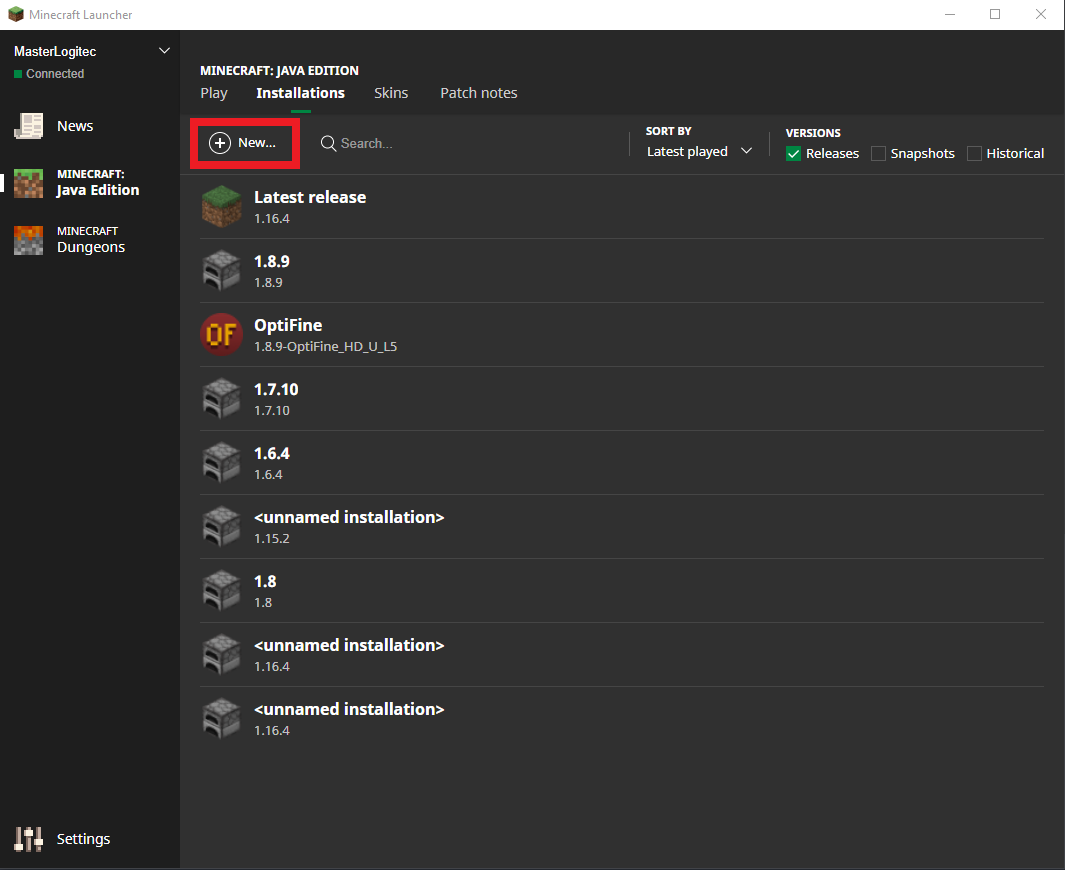1065x870 pixels.
Task: Select unnamed installation with version 1.15.2
Action: click(x=349, y=518)
